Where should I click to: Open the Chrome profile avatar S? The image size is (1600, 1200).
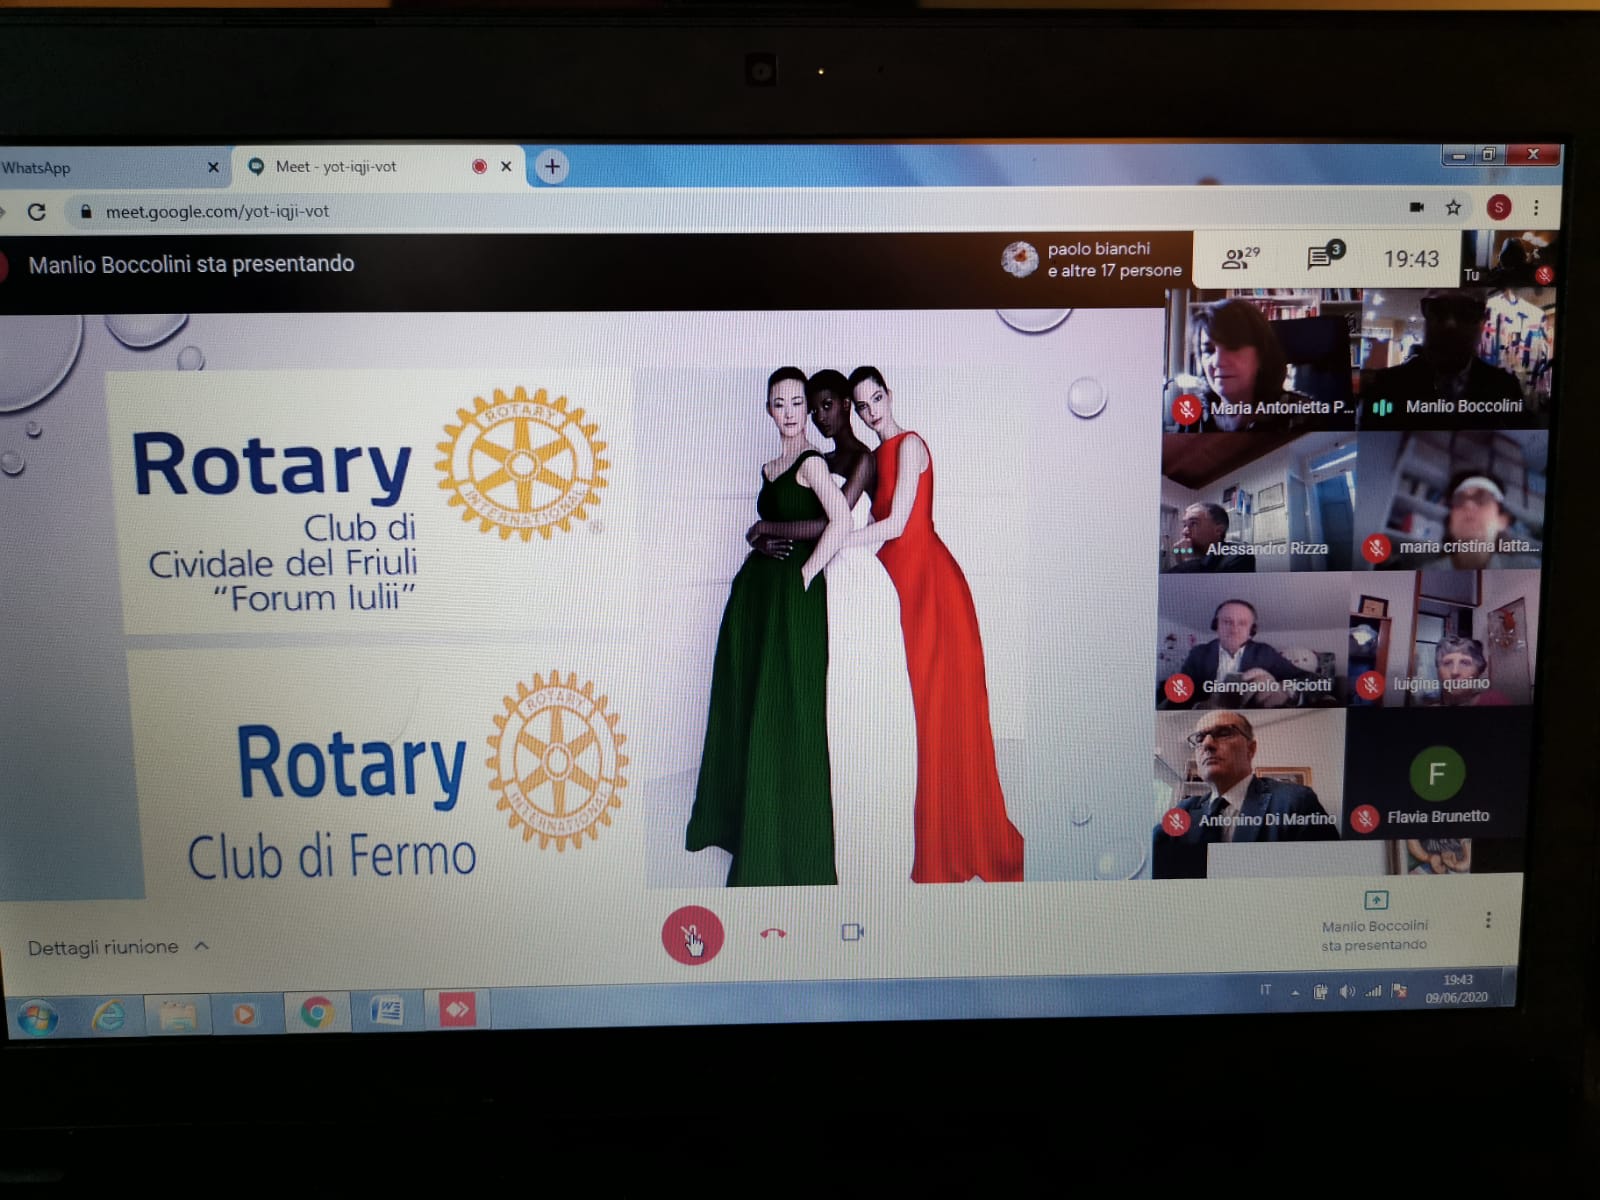coord(1498,207)
